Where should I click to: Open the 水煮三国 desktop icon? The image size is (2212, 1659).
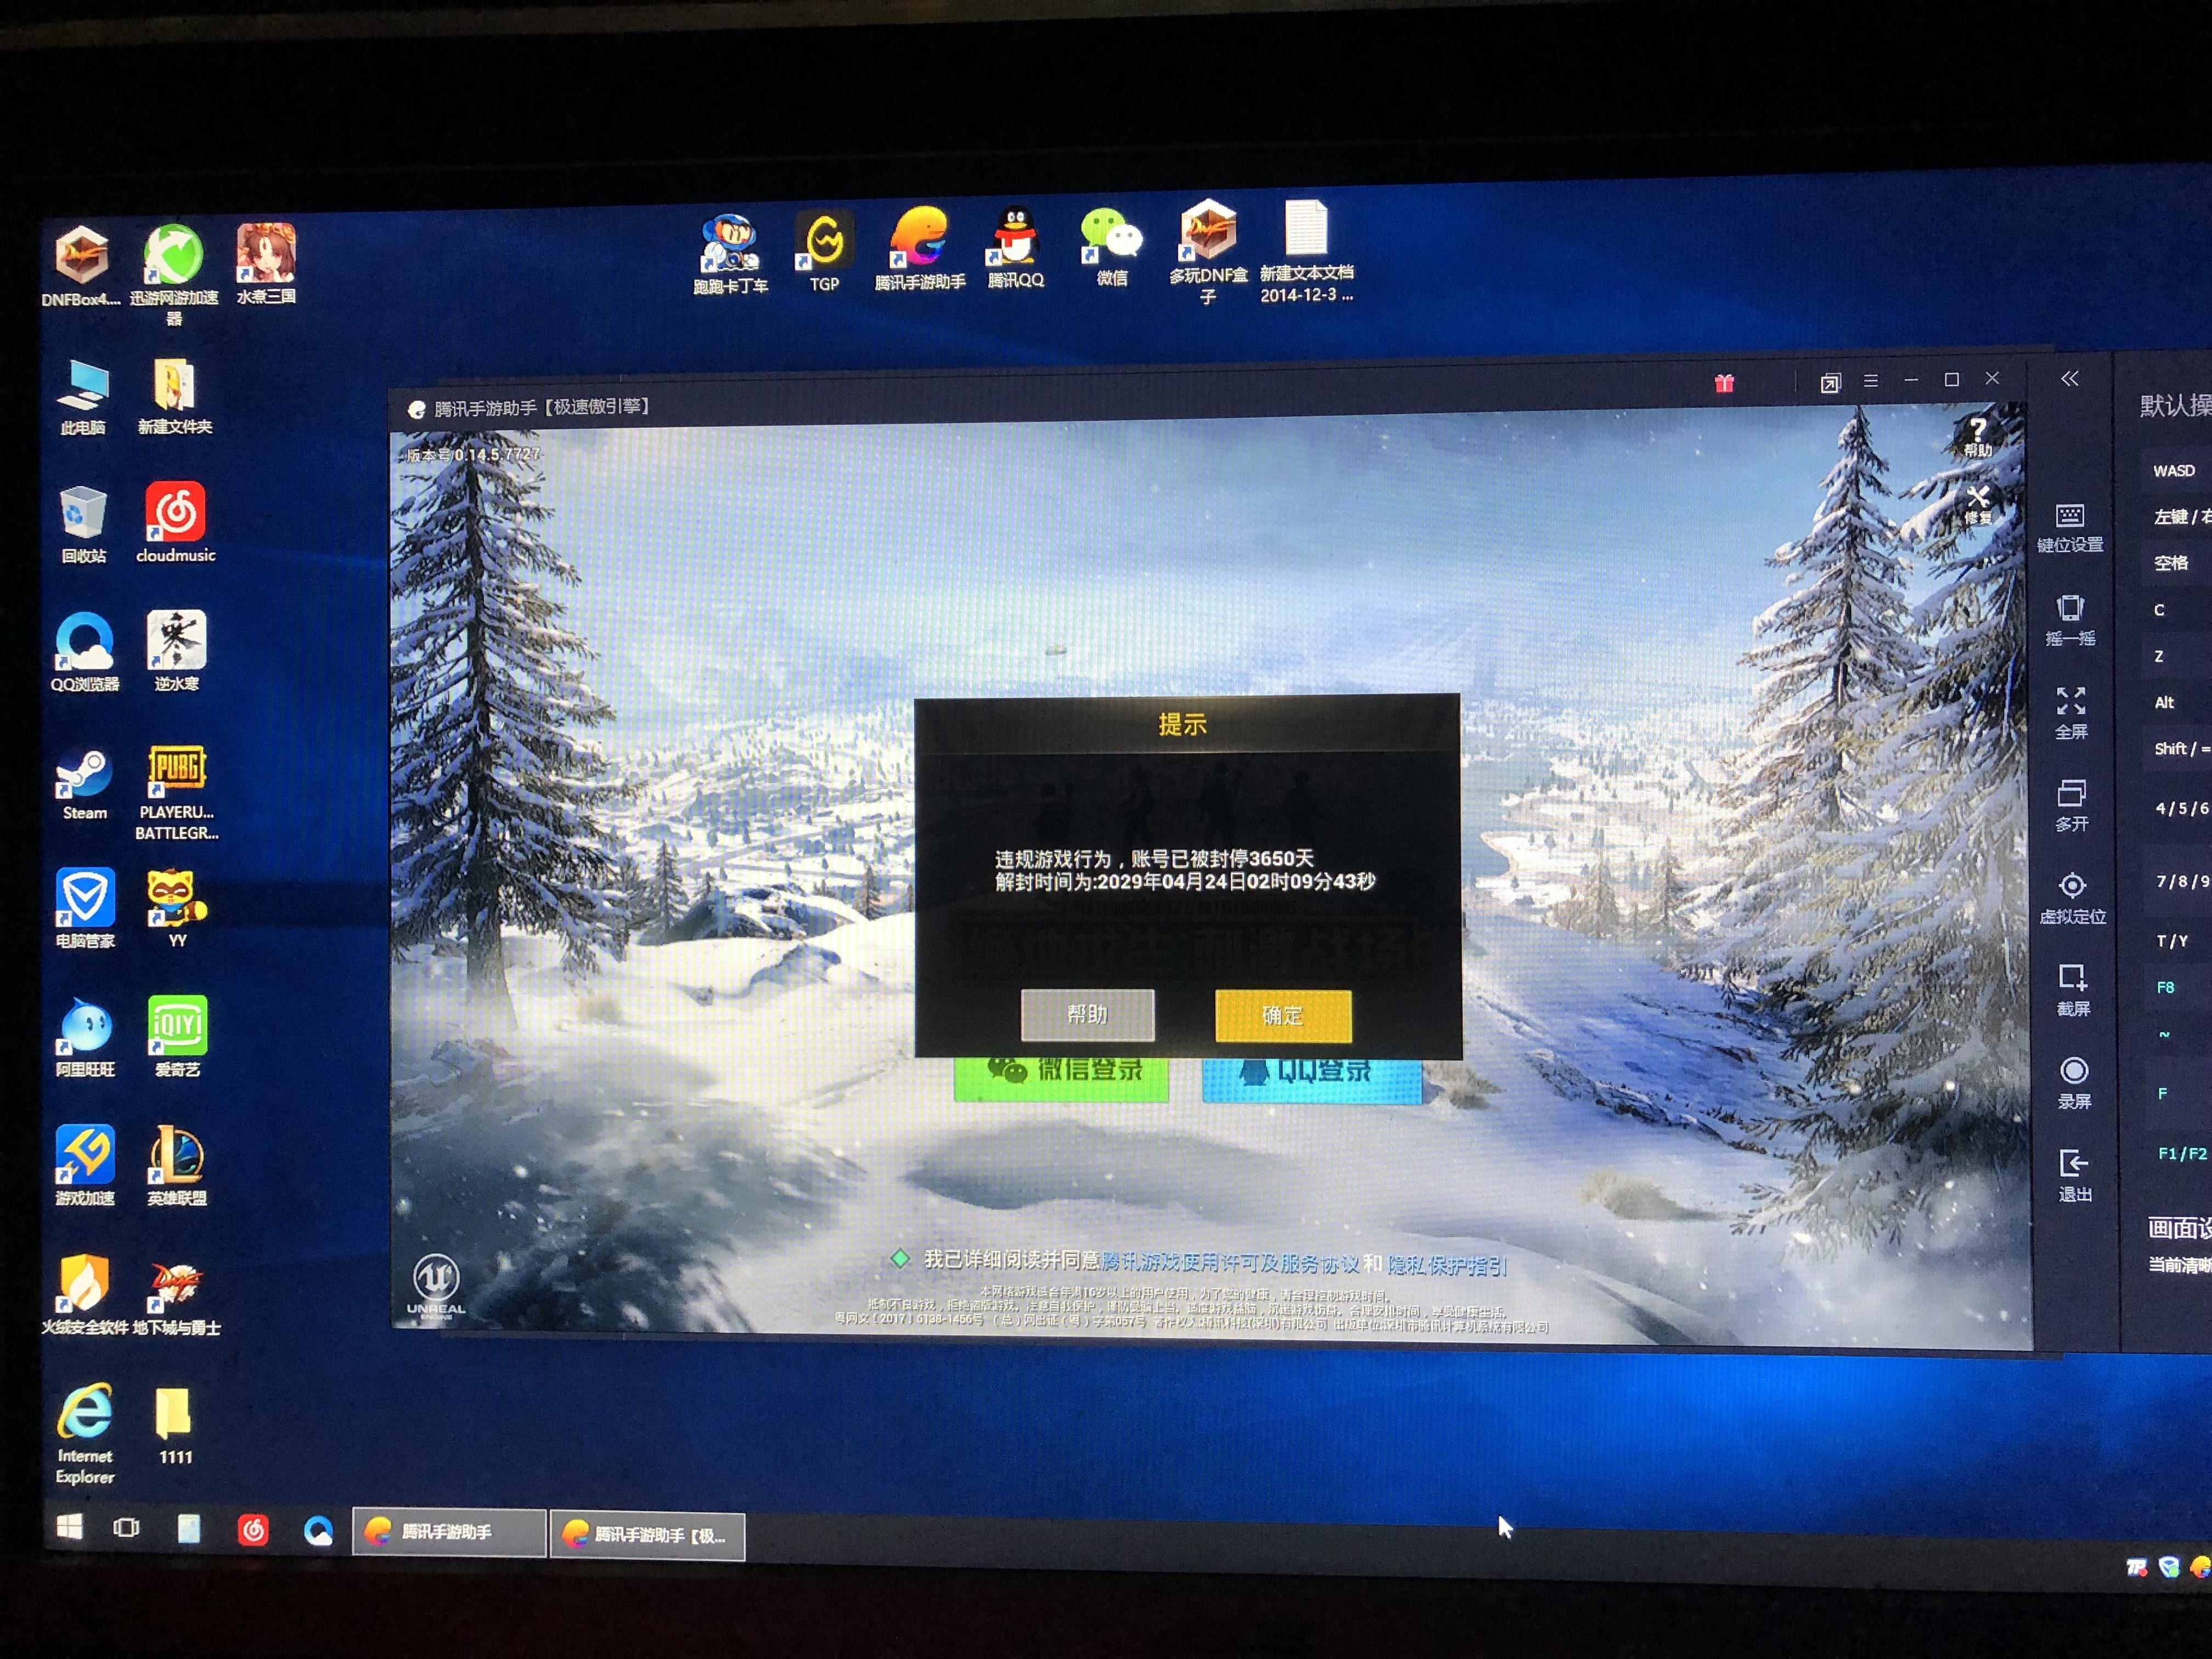(x=265, y=264)
